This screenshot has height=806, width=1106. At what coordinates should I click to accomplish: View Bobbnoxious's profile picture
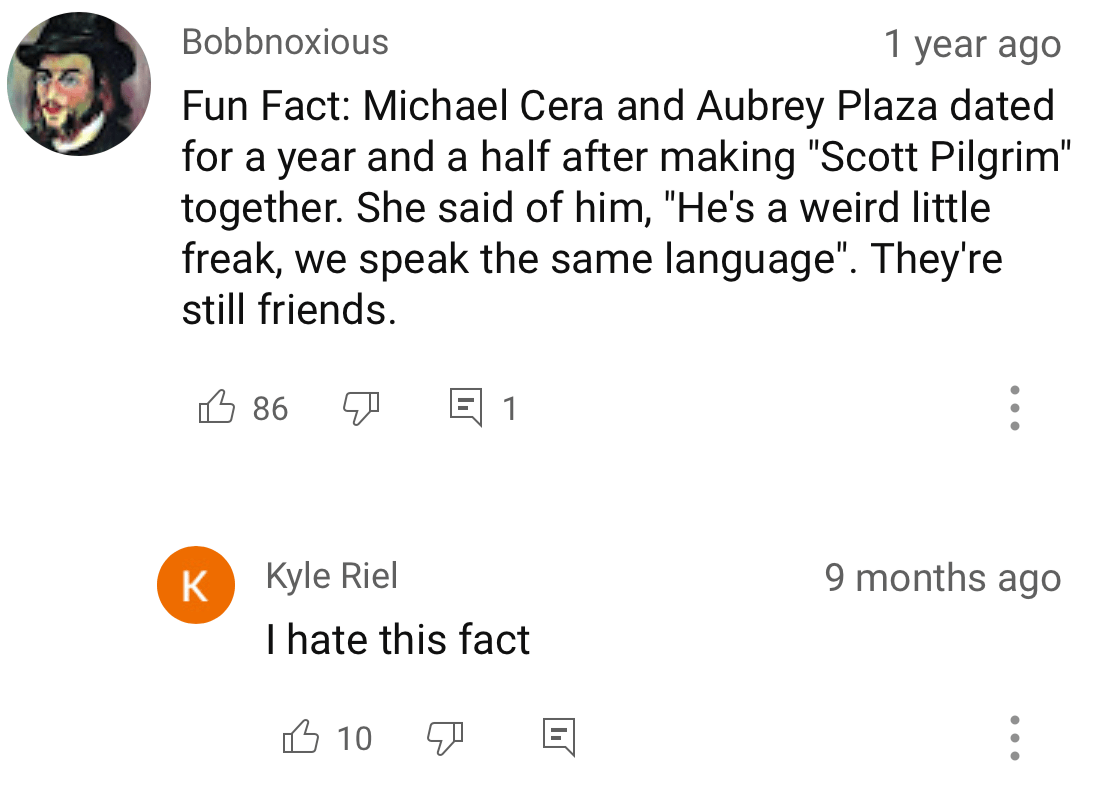(x=79, y=85)
